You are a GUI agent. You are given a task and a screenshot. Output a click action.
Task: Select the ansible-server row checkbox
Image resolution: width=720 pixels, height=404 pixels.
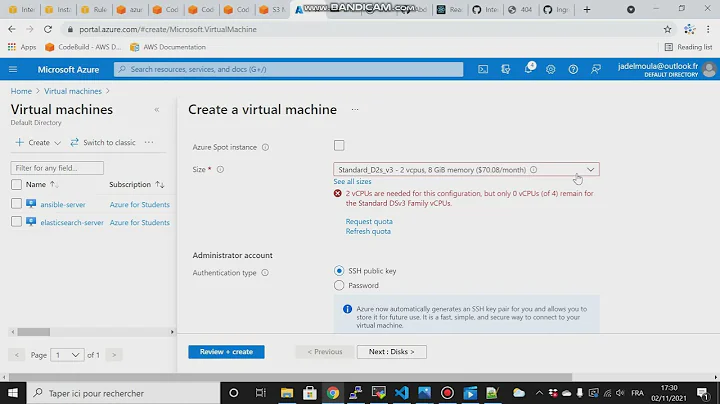tap(16, 204)
